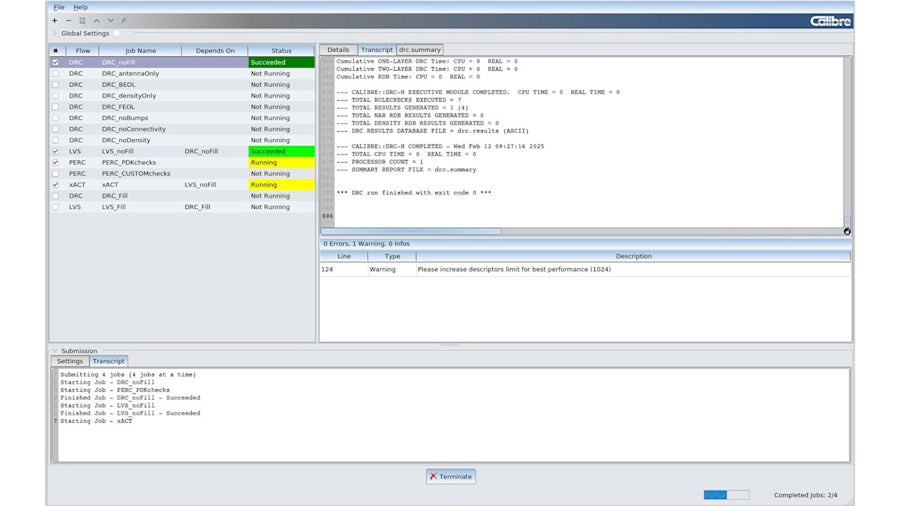Select the DRC_noBumps job row
The width and height of the screenshot is (900, 506).
tap(182, 118)
